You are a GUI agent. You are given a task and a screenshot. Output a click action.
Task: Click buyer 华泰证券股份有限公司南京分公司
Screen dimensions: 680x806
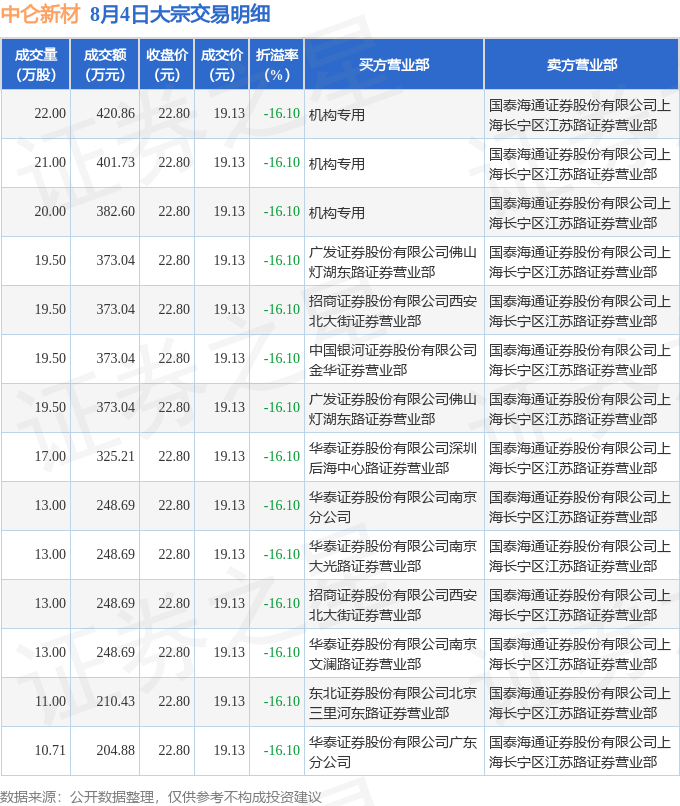tap(393, 507)
